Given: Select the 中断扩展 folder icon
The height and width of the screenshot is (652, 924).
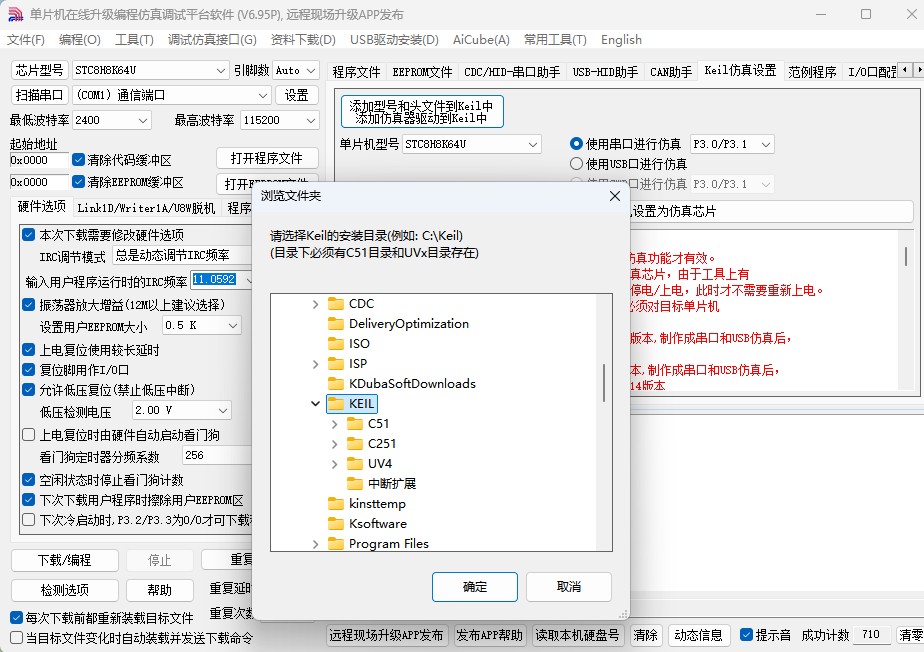Looking at the screenshot, I should pos(355,484).
